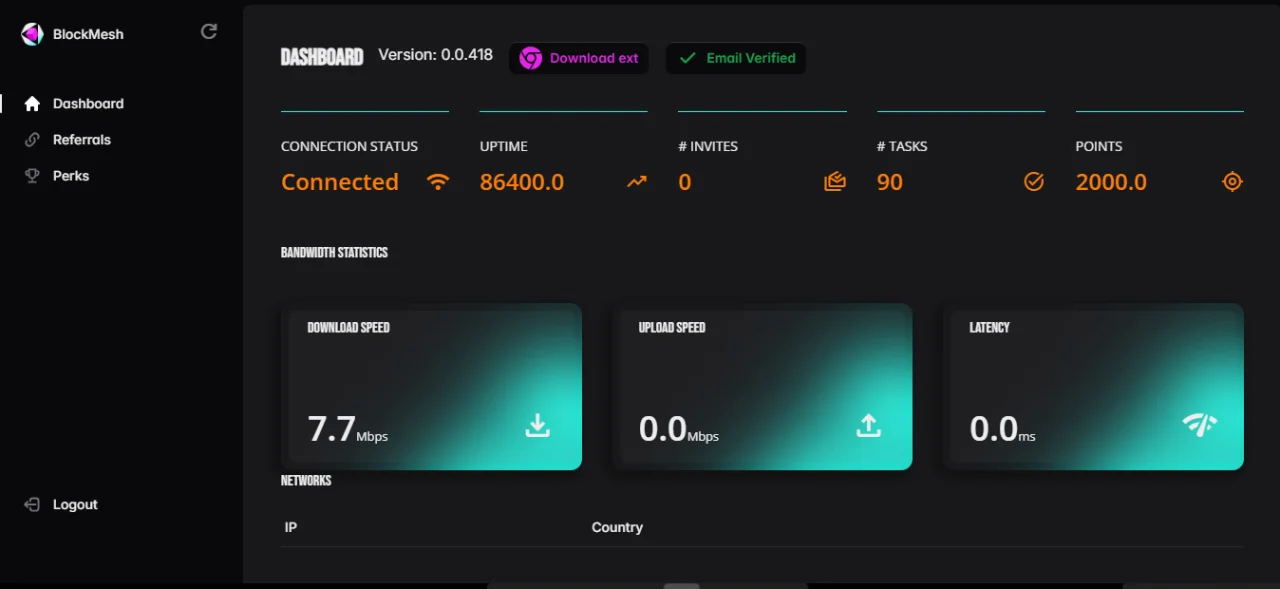Screen dimensions: 1280x589
Task: Click the invites envelope icon
Action: [835, 182]
